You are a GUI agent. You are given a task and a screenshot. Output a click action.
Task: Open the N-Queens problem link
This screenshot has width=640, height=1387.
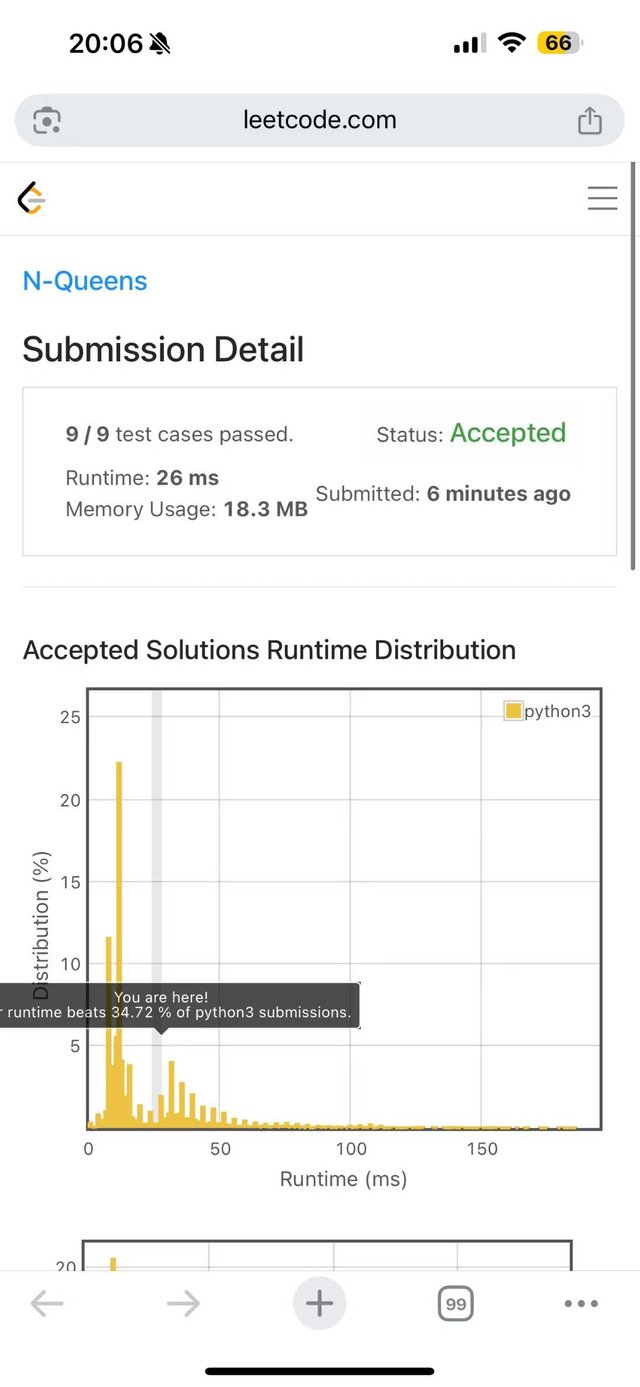85,281
